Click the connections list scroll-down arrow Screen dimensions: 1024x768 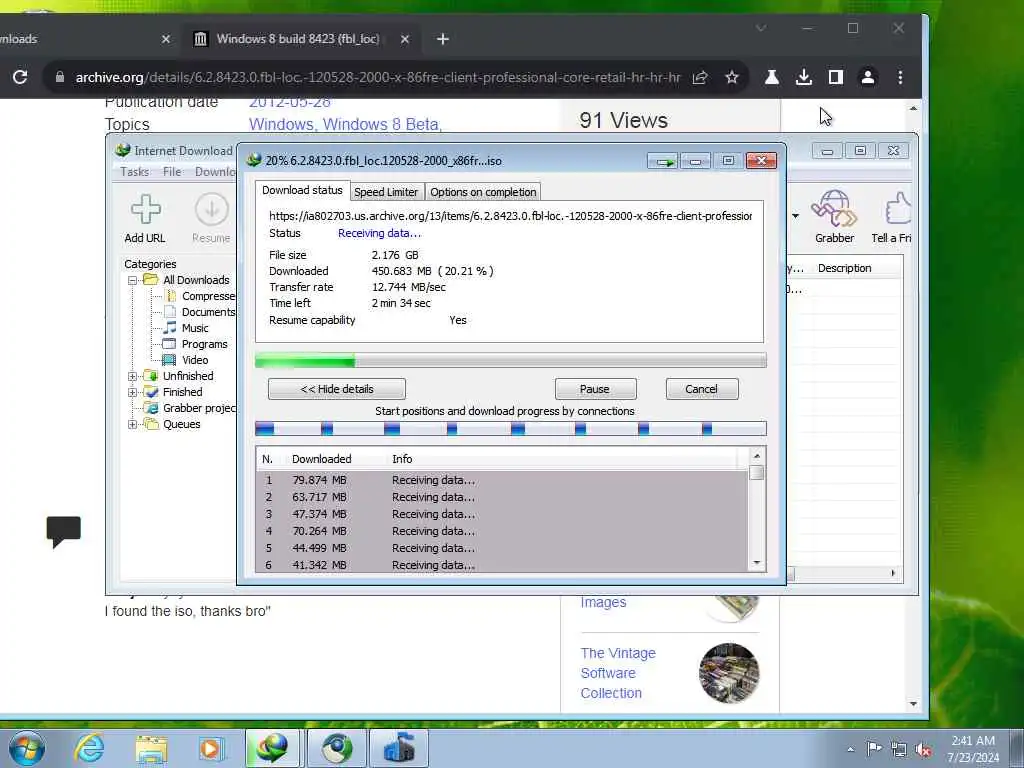pos(756,563)
